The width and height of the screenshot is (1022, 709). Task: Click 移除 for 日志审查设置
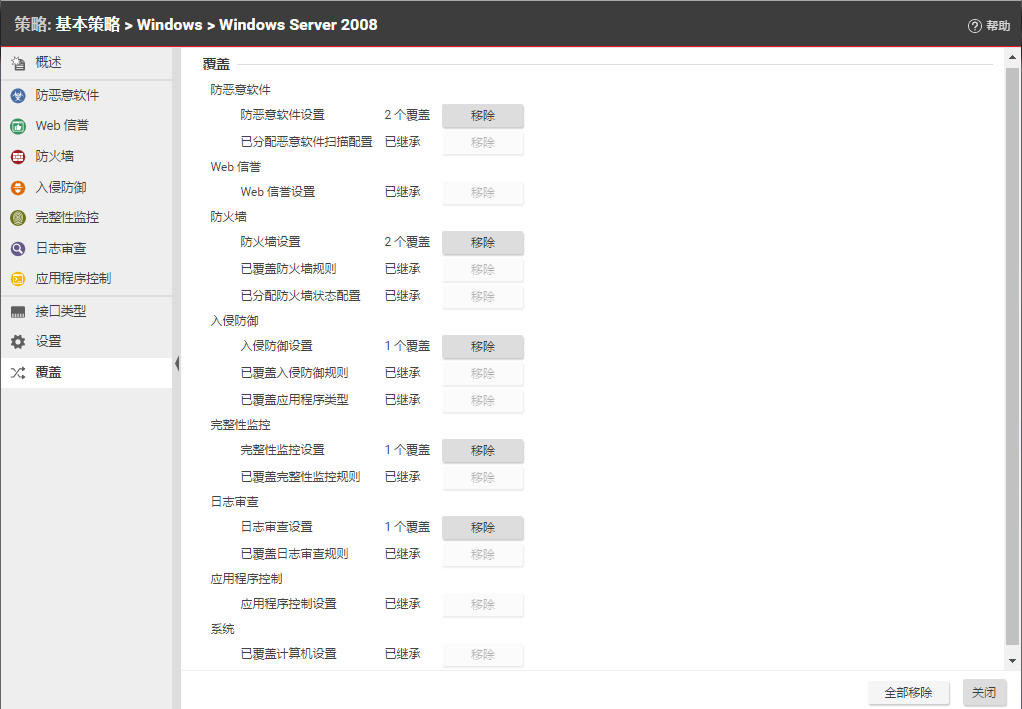click(x=483, y=528)
